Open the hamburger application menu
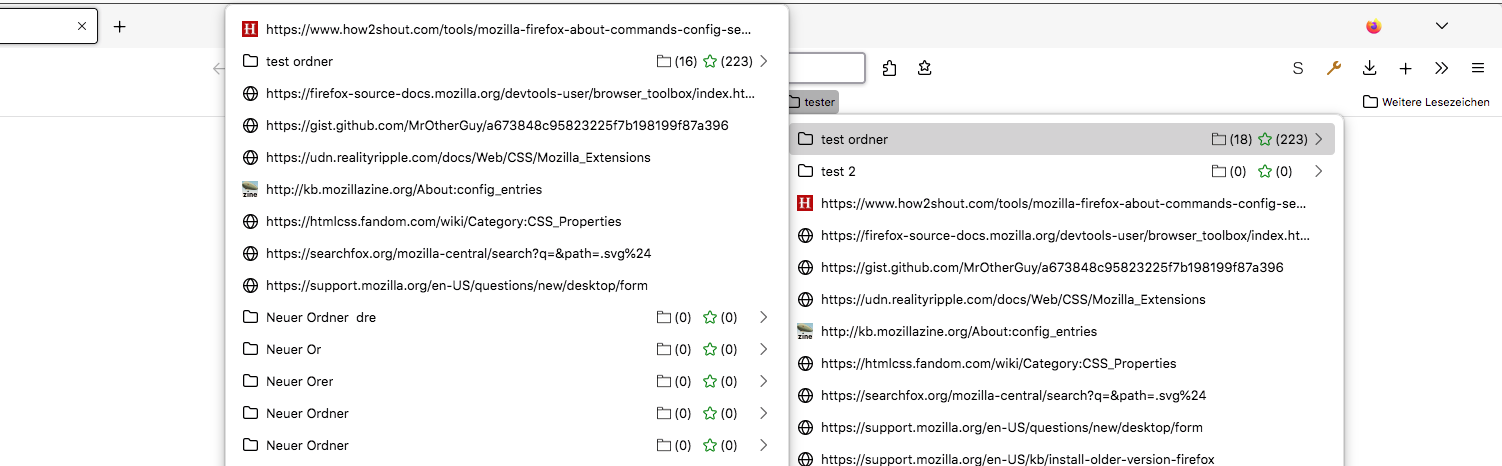Image resolution: width=1502 pixels, height=466 pixels. pos(1477,68)
